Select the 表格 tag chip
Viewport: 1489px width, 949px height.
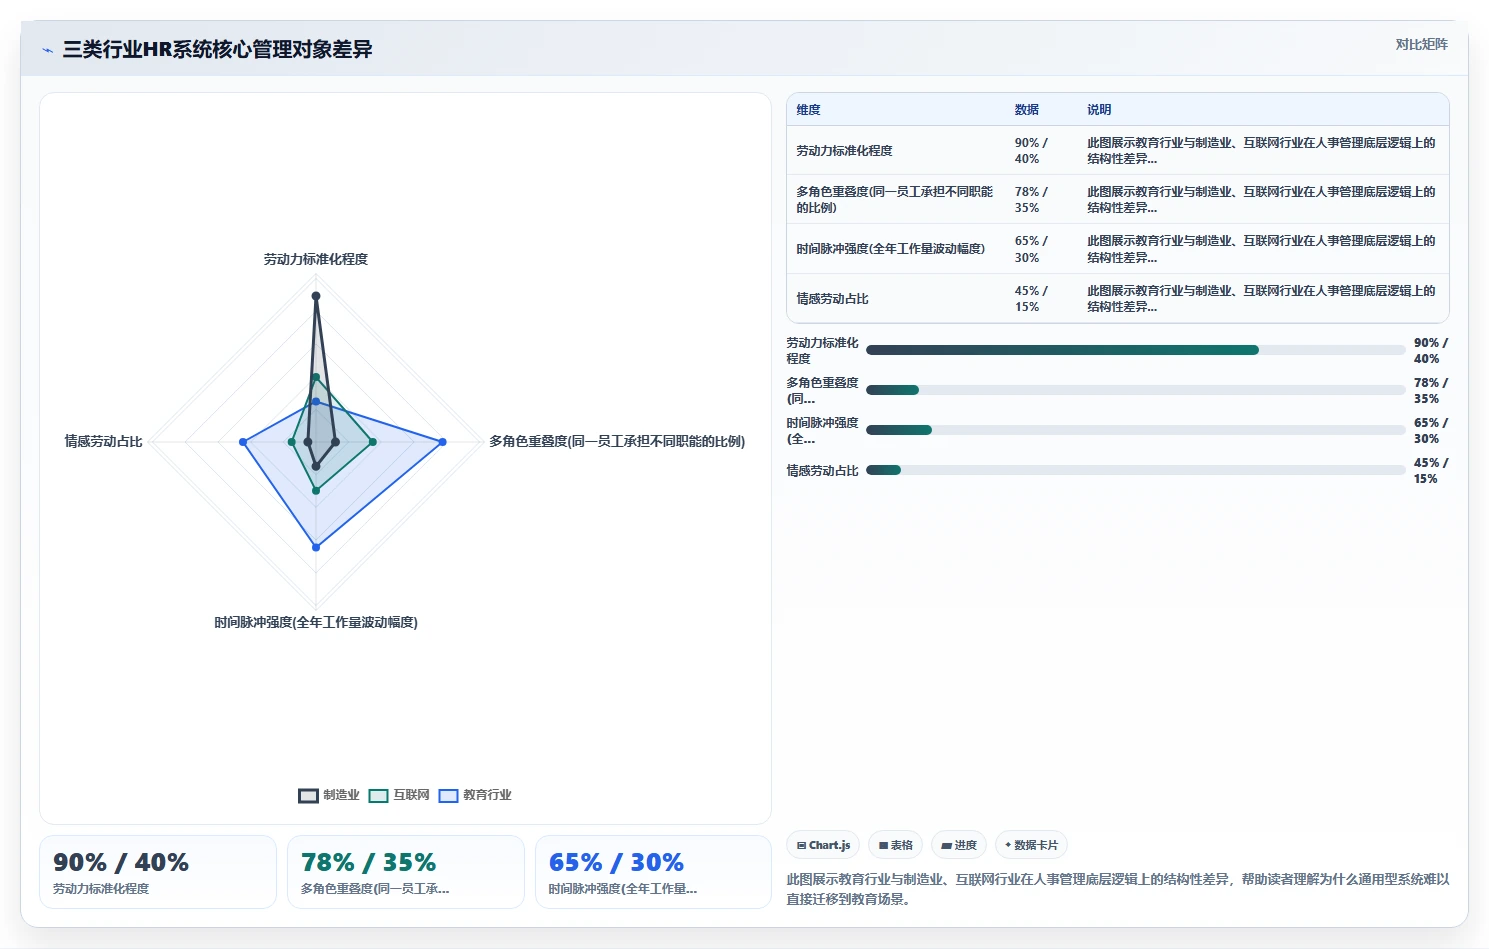895,845
